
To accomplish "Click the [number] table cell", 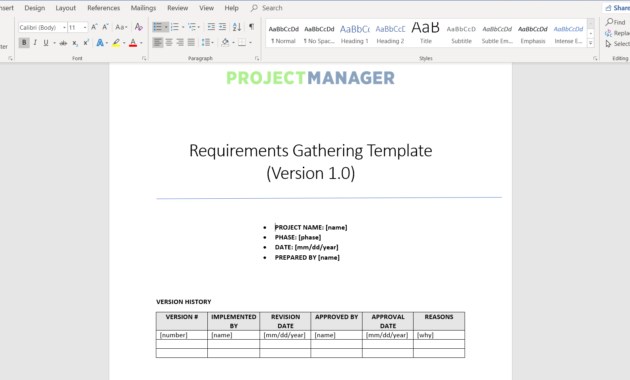I will [x=182, y=335].
